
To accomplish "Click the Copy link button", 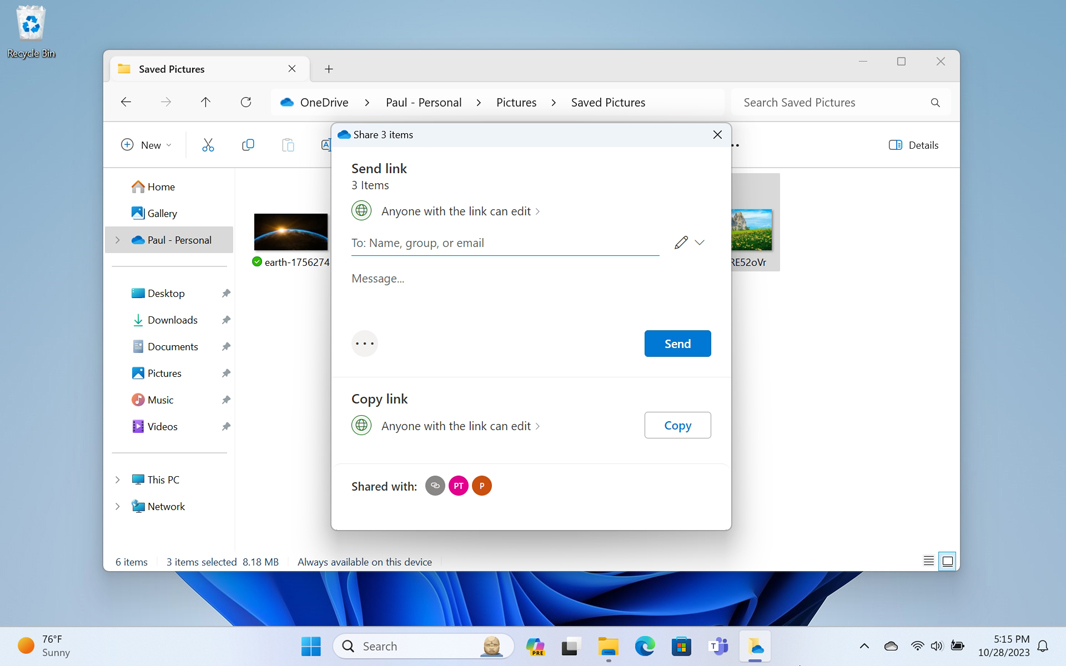I will coord(677,426).
